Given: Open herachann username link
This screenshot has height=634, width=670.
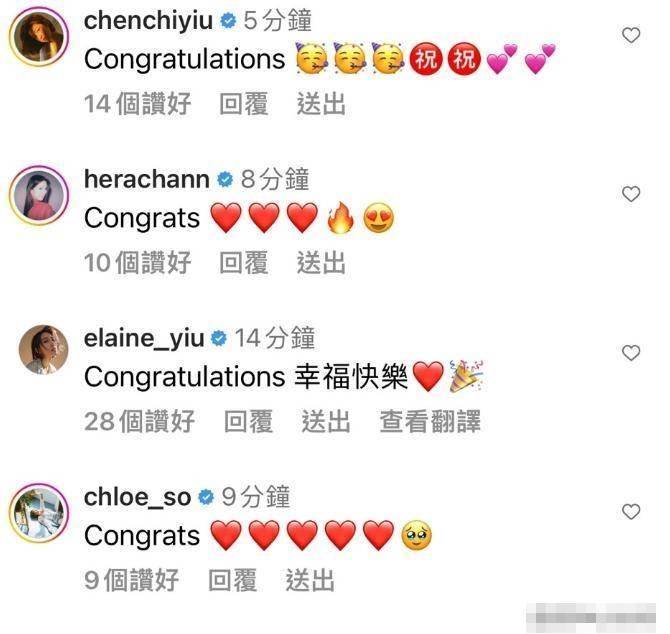Looking at the screenshot, I should pos(147,179).
